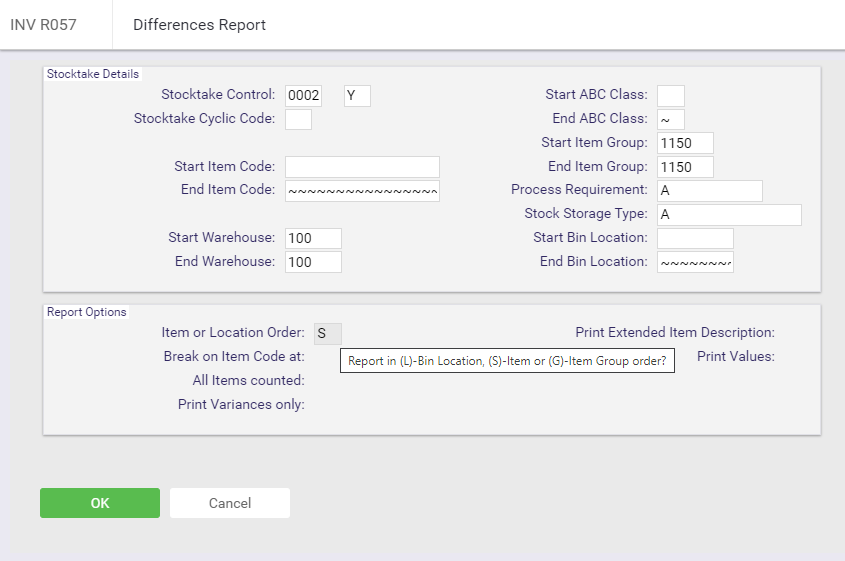845x561 pixels.
Task: Focus the Start ABC Class box
Action: coord(671,96)
